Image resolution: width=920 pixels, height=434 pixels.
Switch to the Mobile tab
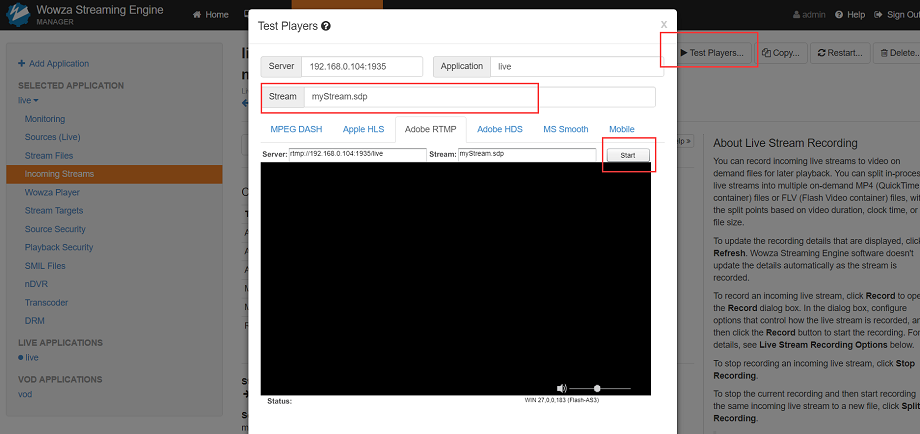(621, 129)
